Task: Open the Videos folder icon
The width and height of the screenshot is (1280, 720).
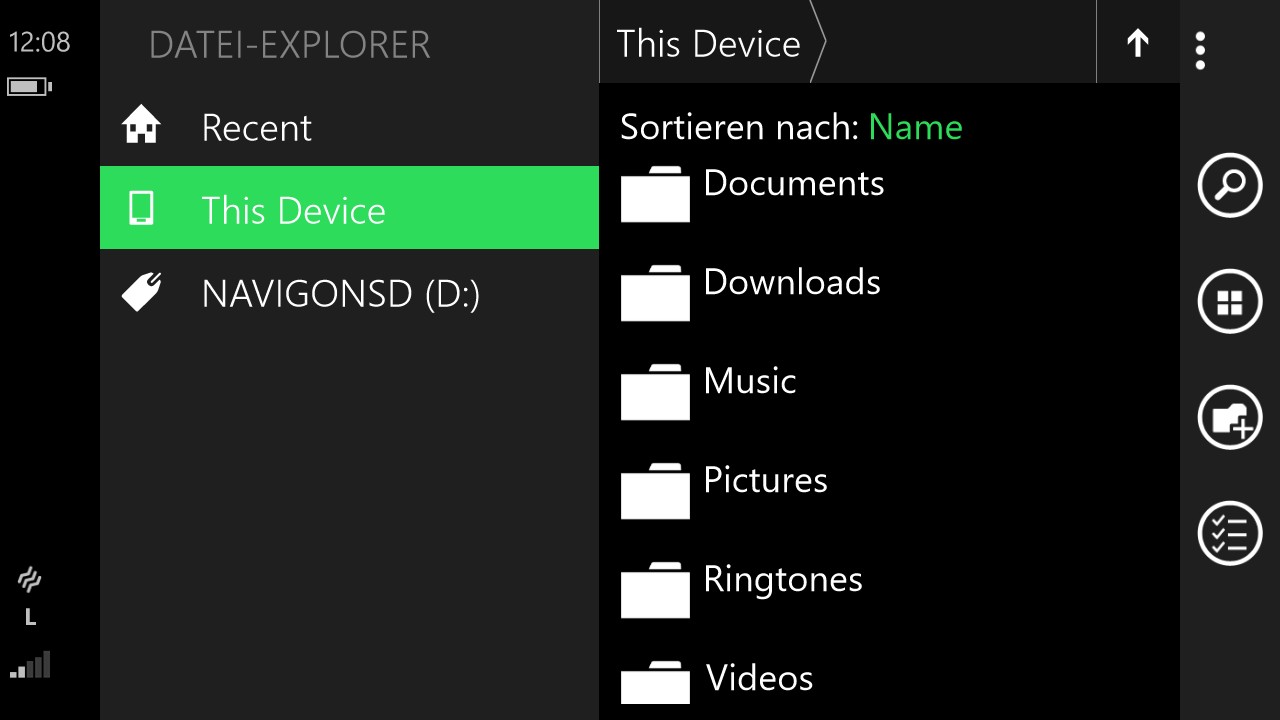Action: (x=655, y=685)
